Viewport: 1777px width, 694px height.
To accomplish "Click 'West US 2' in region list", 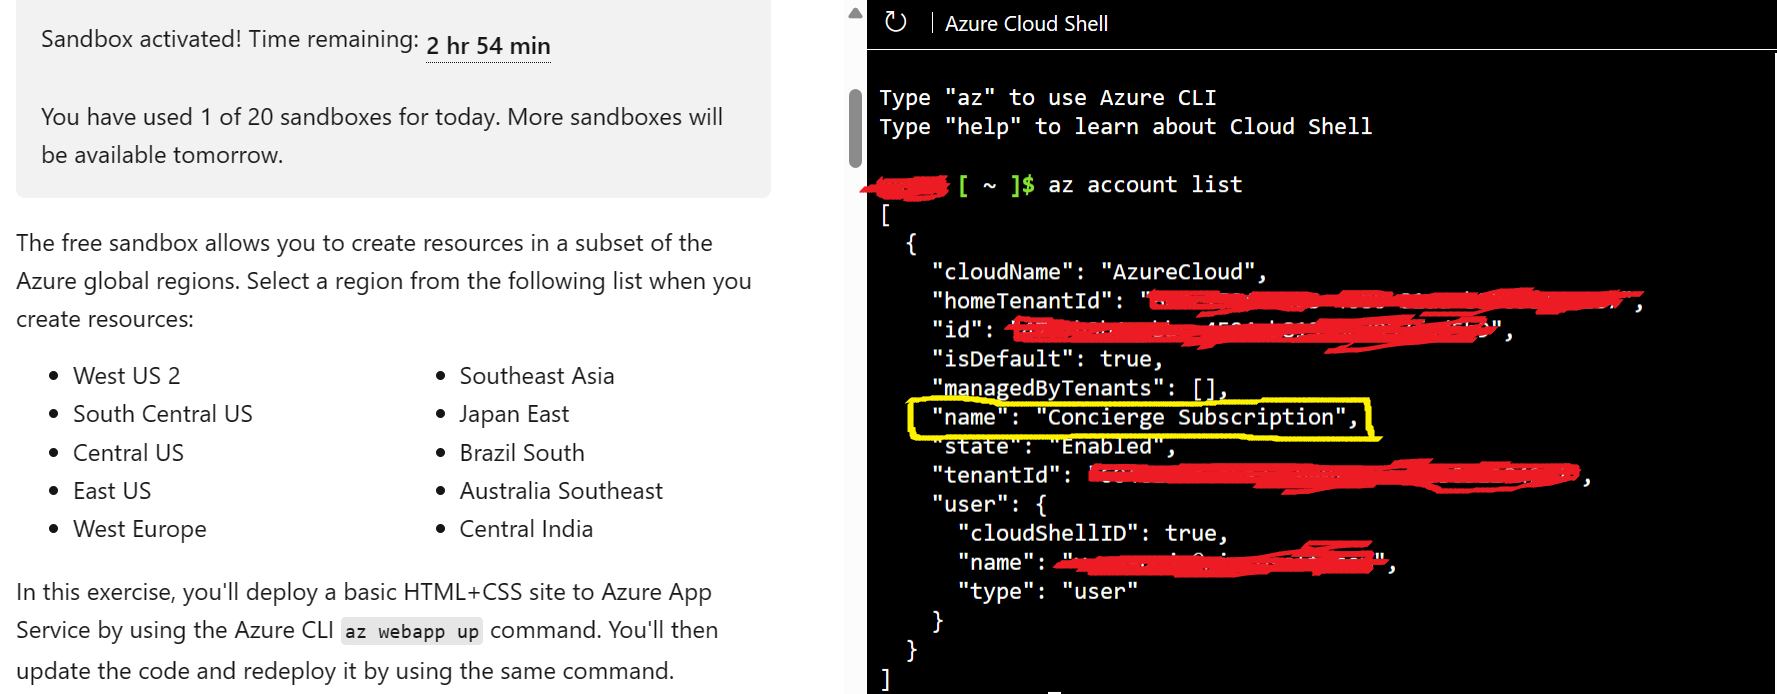I will coord(126,376).
